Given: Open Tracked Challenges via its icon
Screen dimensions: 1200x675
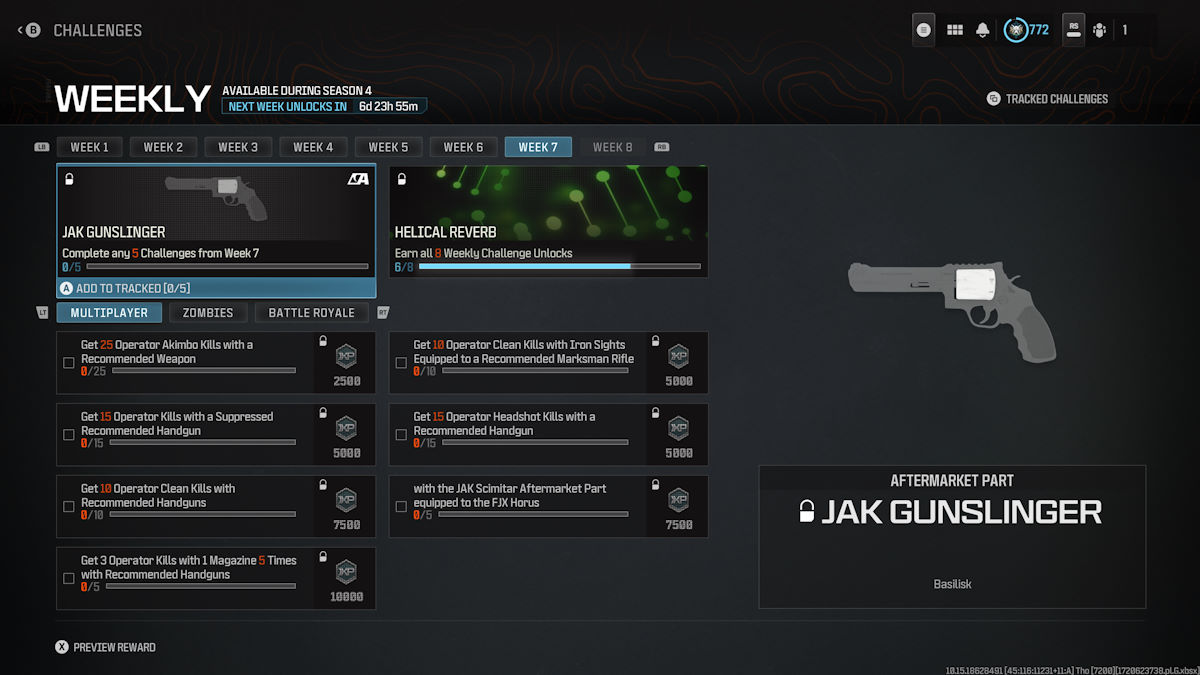Looking at the screenshot, I should [x=991, y=98].
